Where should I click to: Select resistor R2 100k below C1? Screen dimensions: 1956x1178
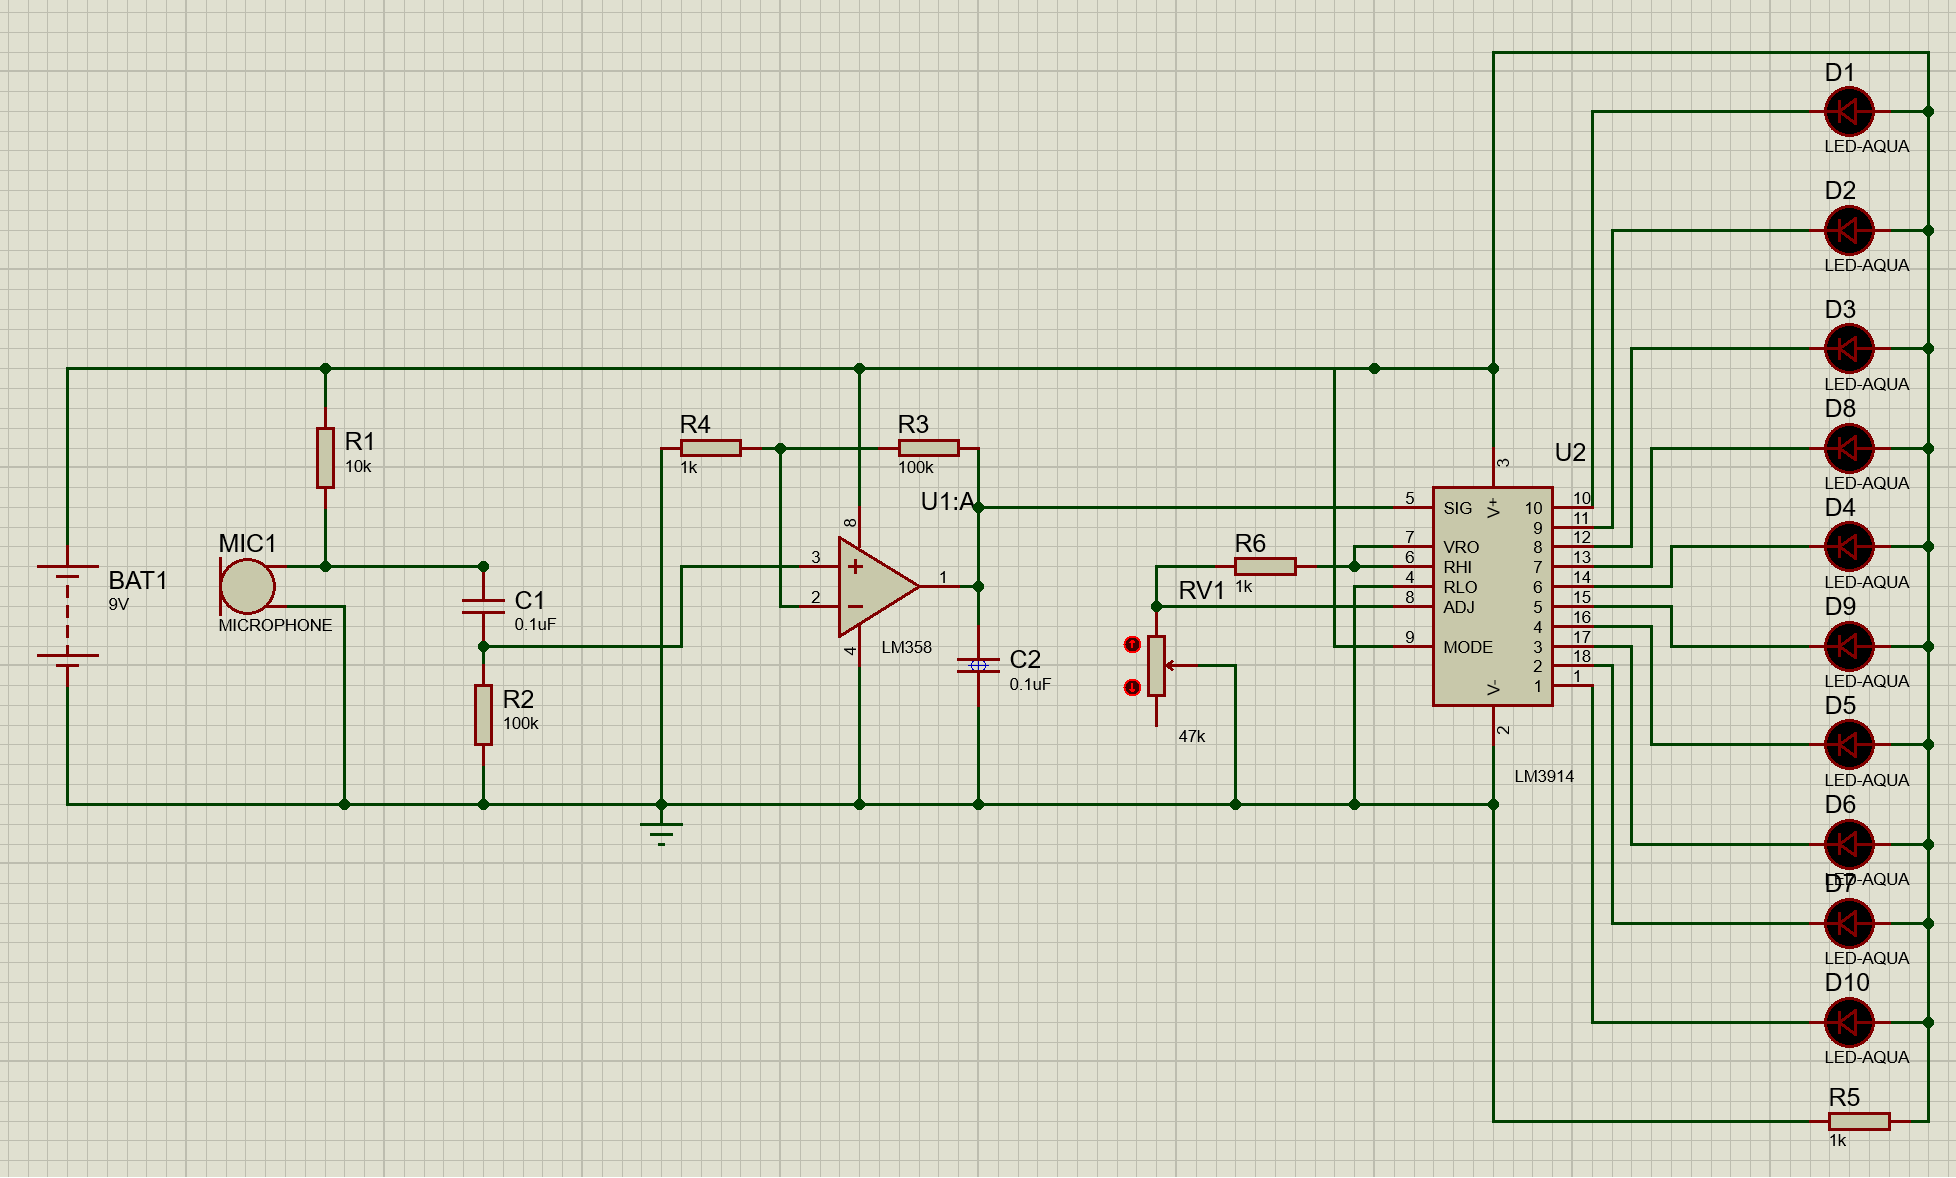tap(482, 715)
